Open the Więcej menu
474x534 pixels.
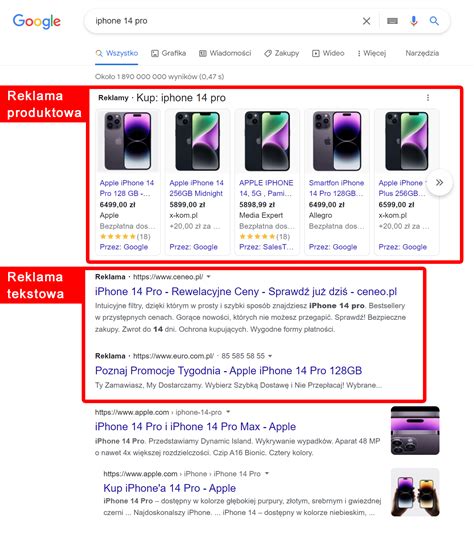pos(372,53)
